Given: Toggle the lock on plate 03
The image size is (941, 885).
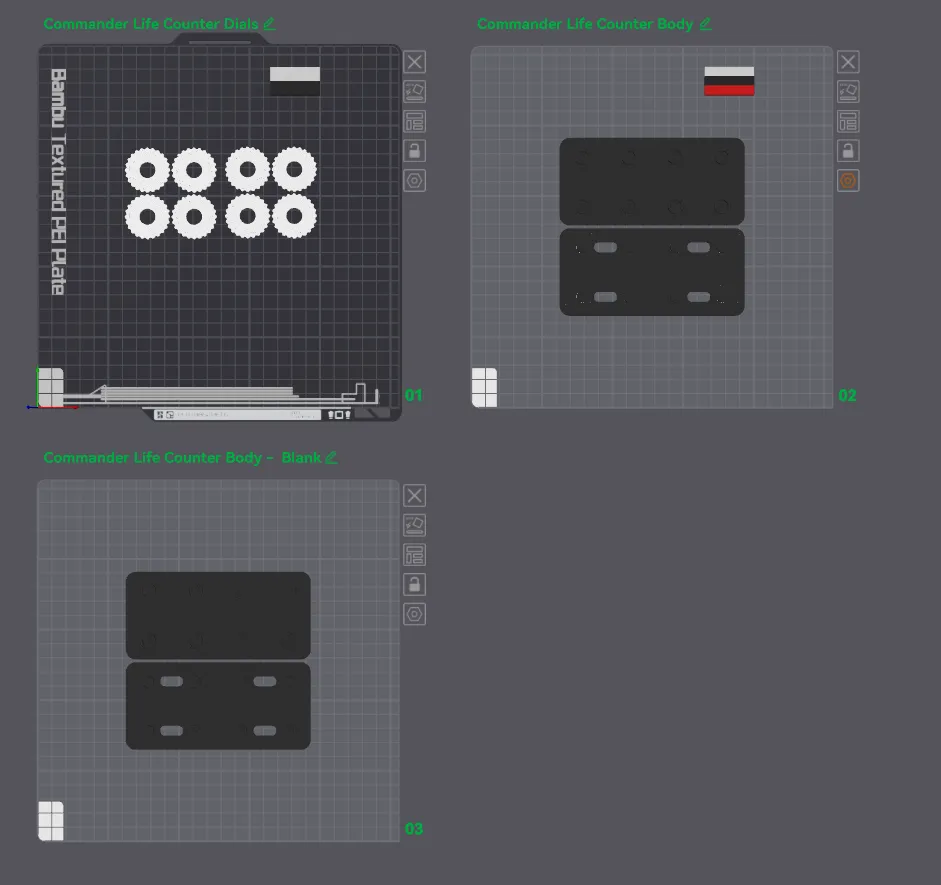Looking at the screenshot, I should pos(414,585).
